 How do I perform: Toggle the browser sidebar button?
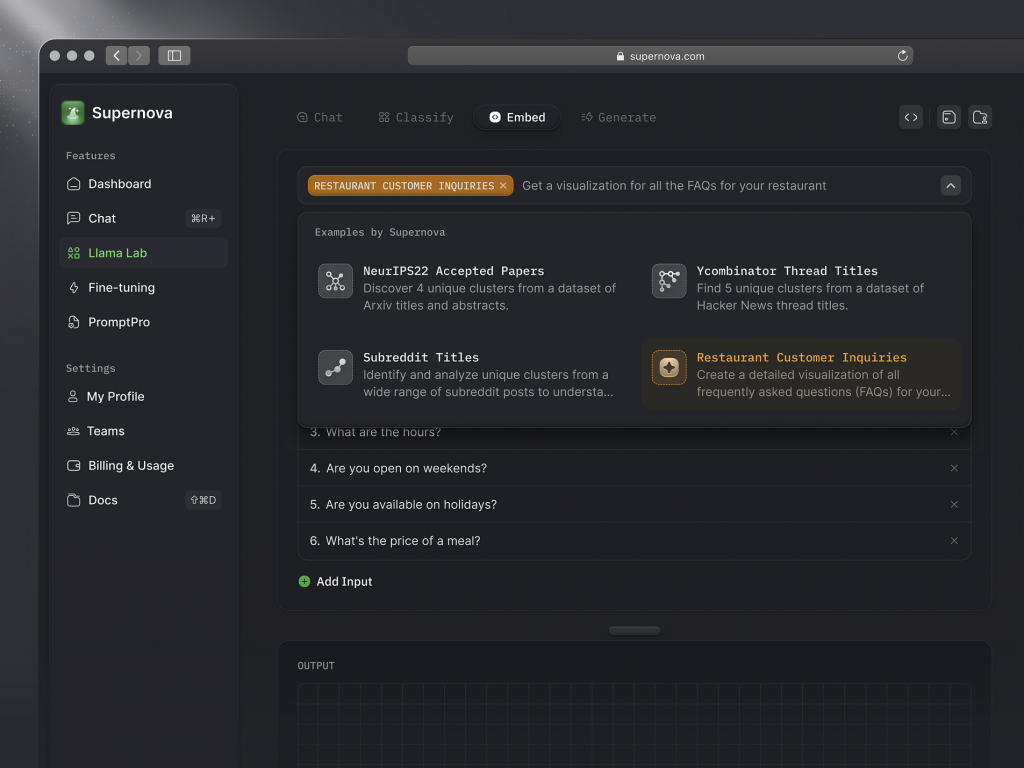pyautogui.click(x=174, y=56)
